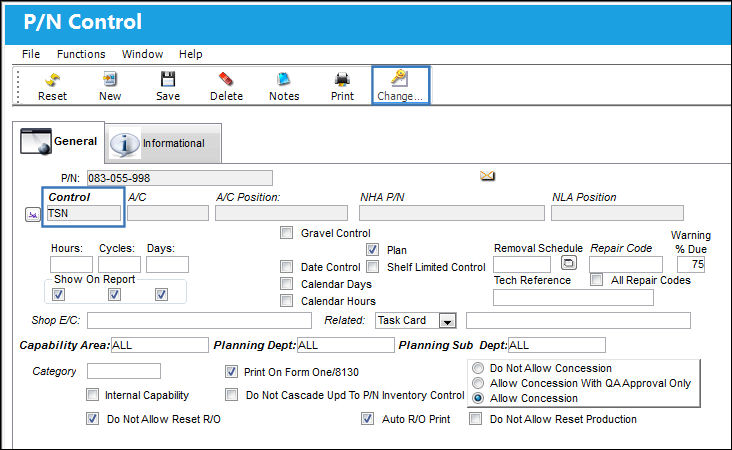Uncheck Do Not Allow Reset R/O
This screenshot has height=450, width=732.
(92, 418)
